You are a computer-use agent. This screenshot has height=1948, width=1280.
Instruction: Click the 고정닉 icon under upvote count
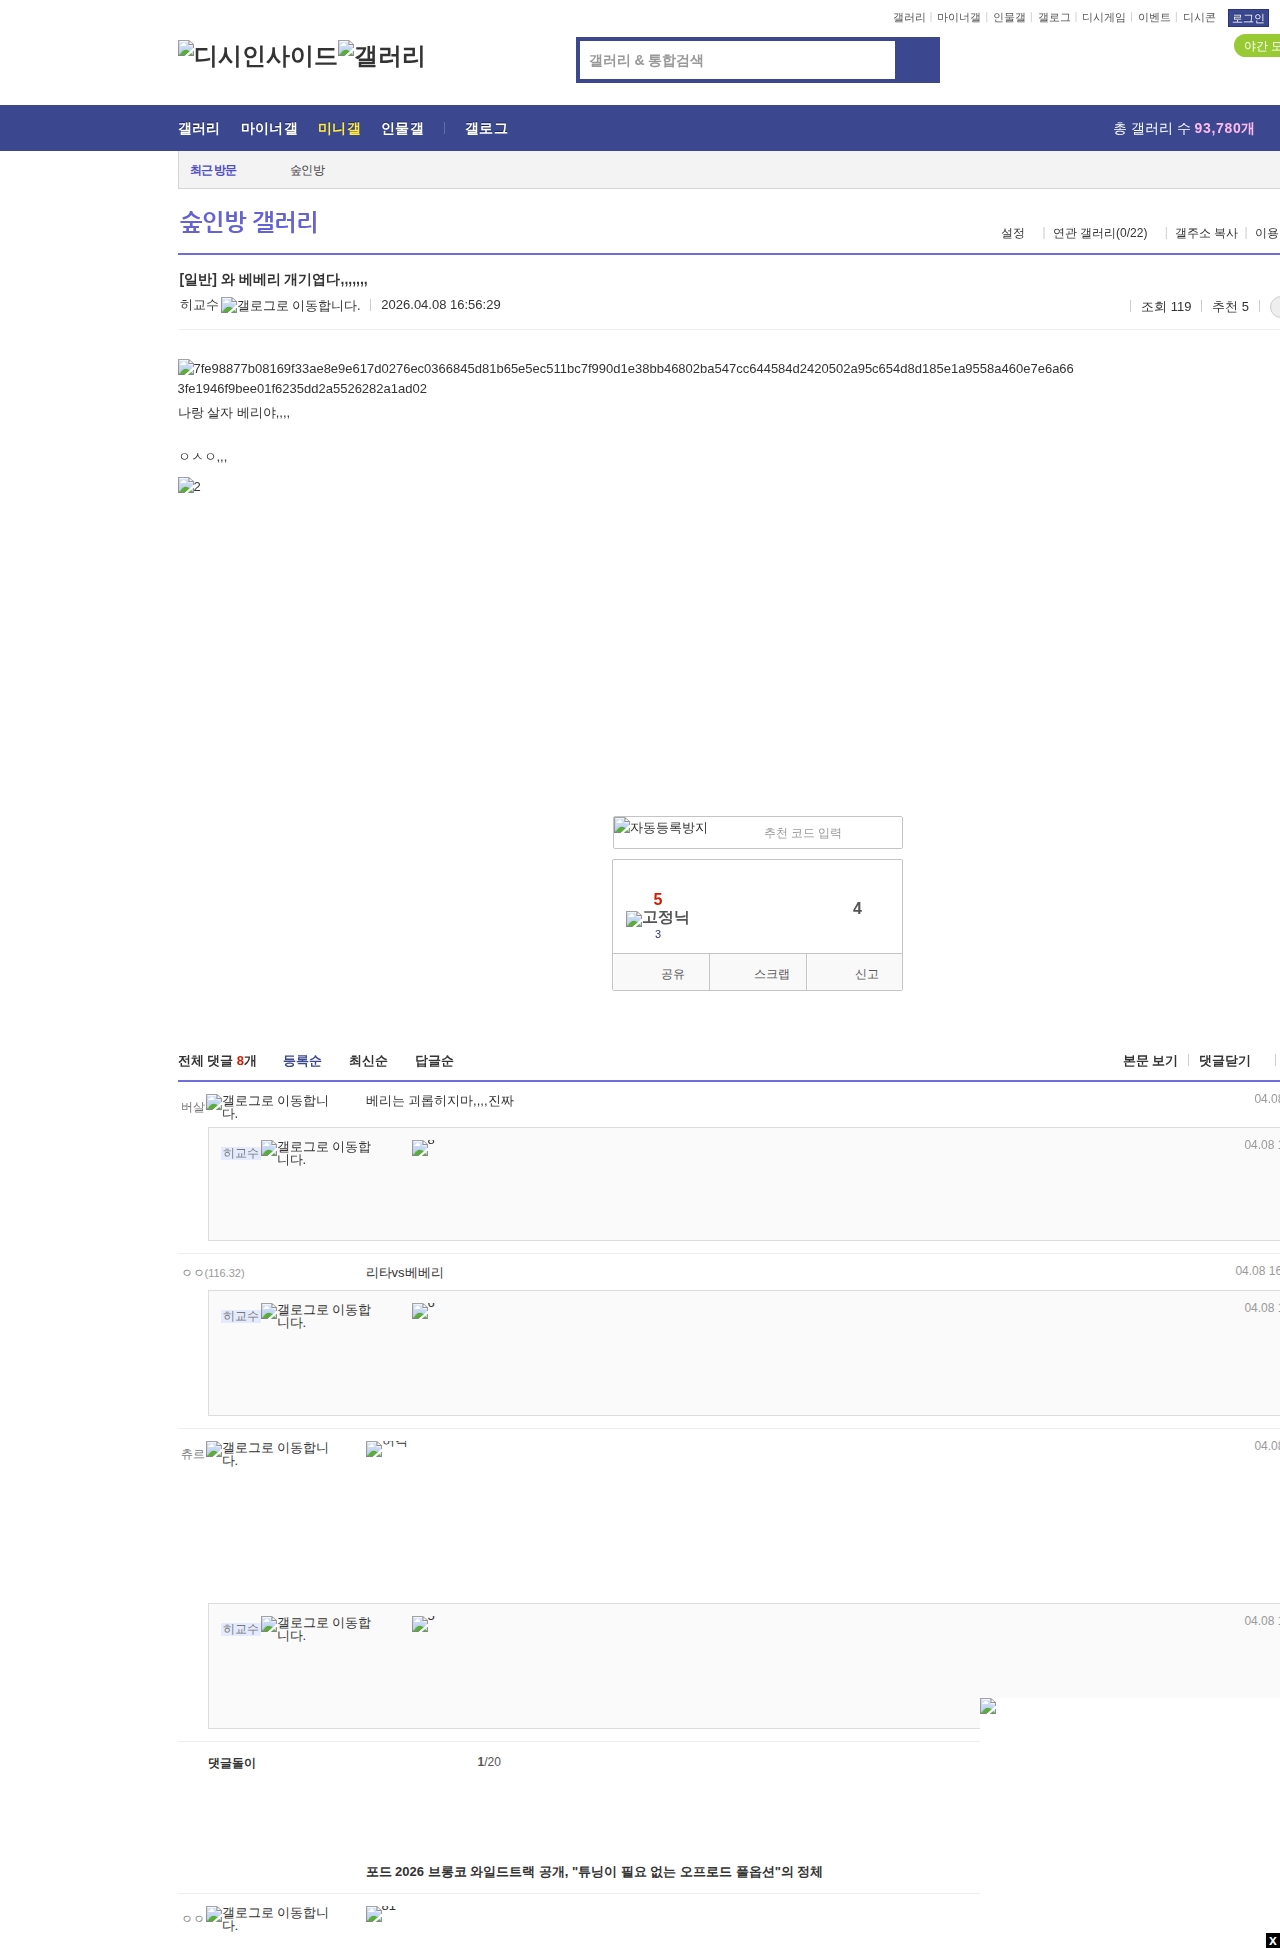[658, 918]
